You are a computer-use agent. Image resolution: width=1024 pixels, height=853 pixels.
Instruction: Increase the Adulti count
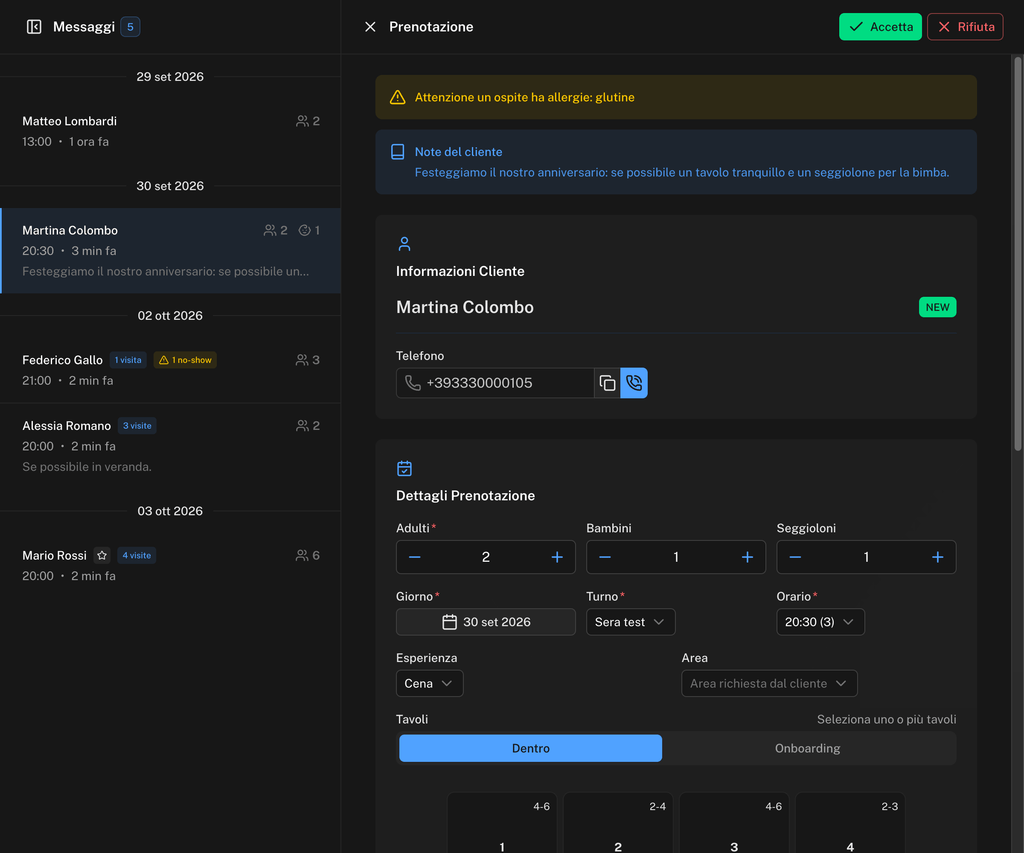557,557
